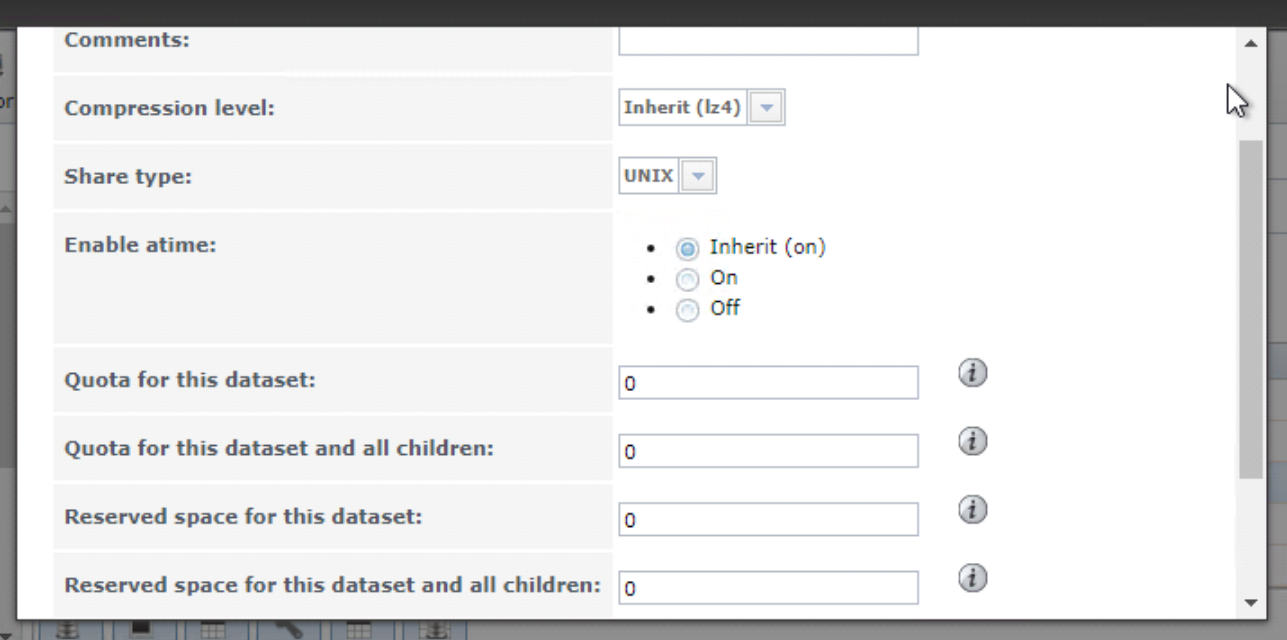Focus the Reserved space for this dataset field
Image resolution: width=1287 pixels, height=640 pixels.
(x=768, y=520)
